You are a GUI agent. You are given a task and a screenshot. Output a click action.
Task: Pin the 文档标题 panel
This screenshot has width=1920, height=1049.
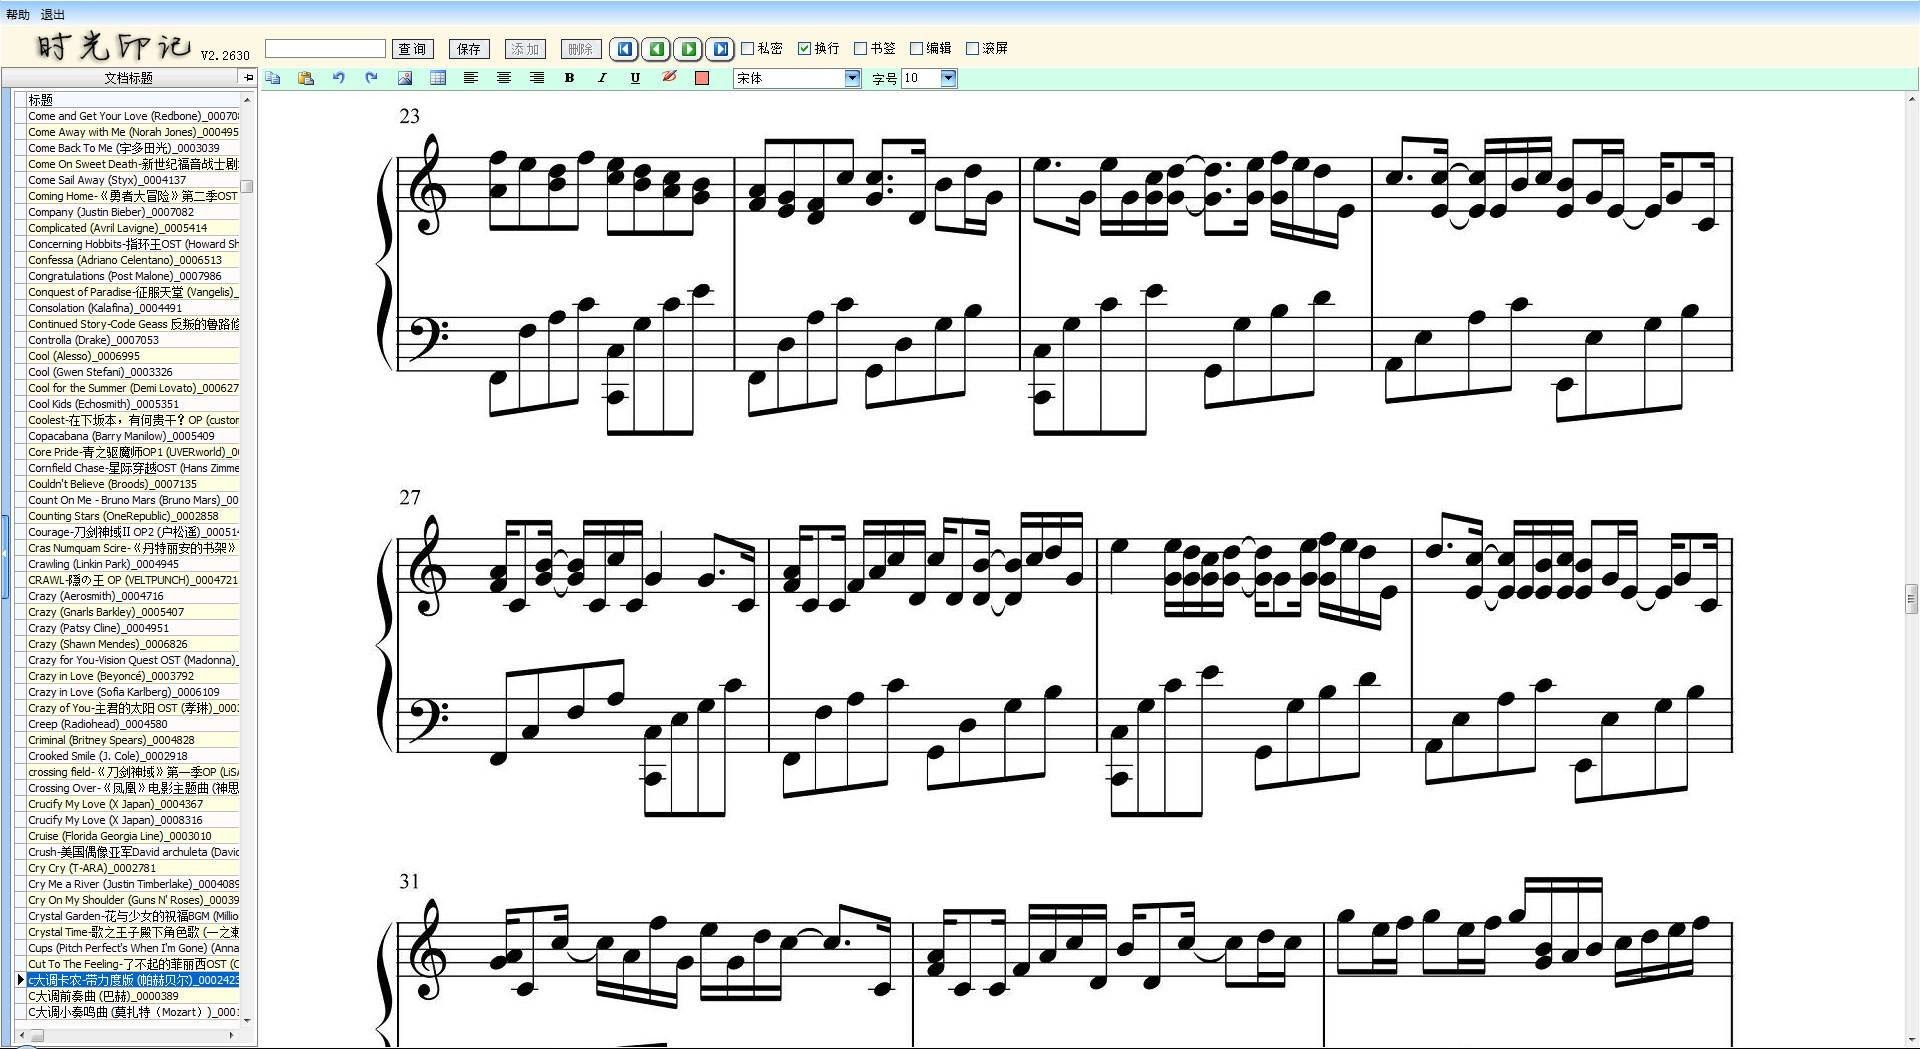coord(247,77)
